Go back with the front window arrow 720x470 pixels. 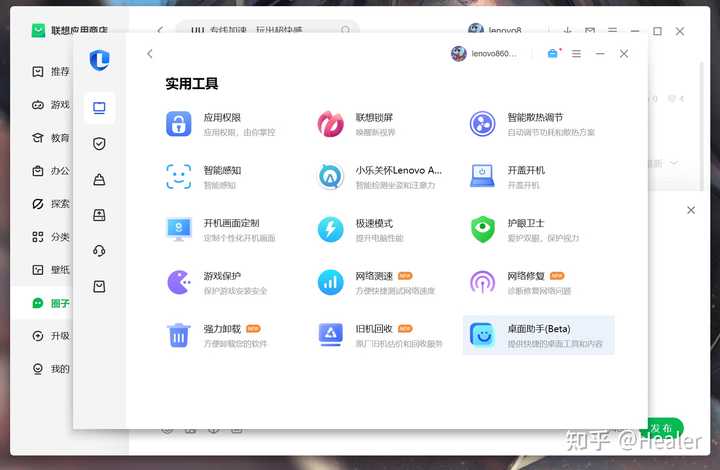pos(150,54)
